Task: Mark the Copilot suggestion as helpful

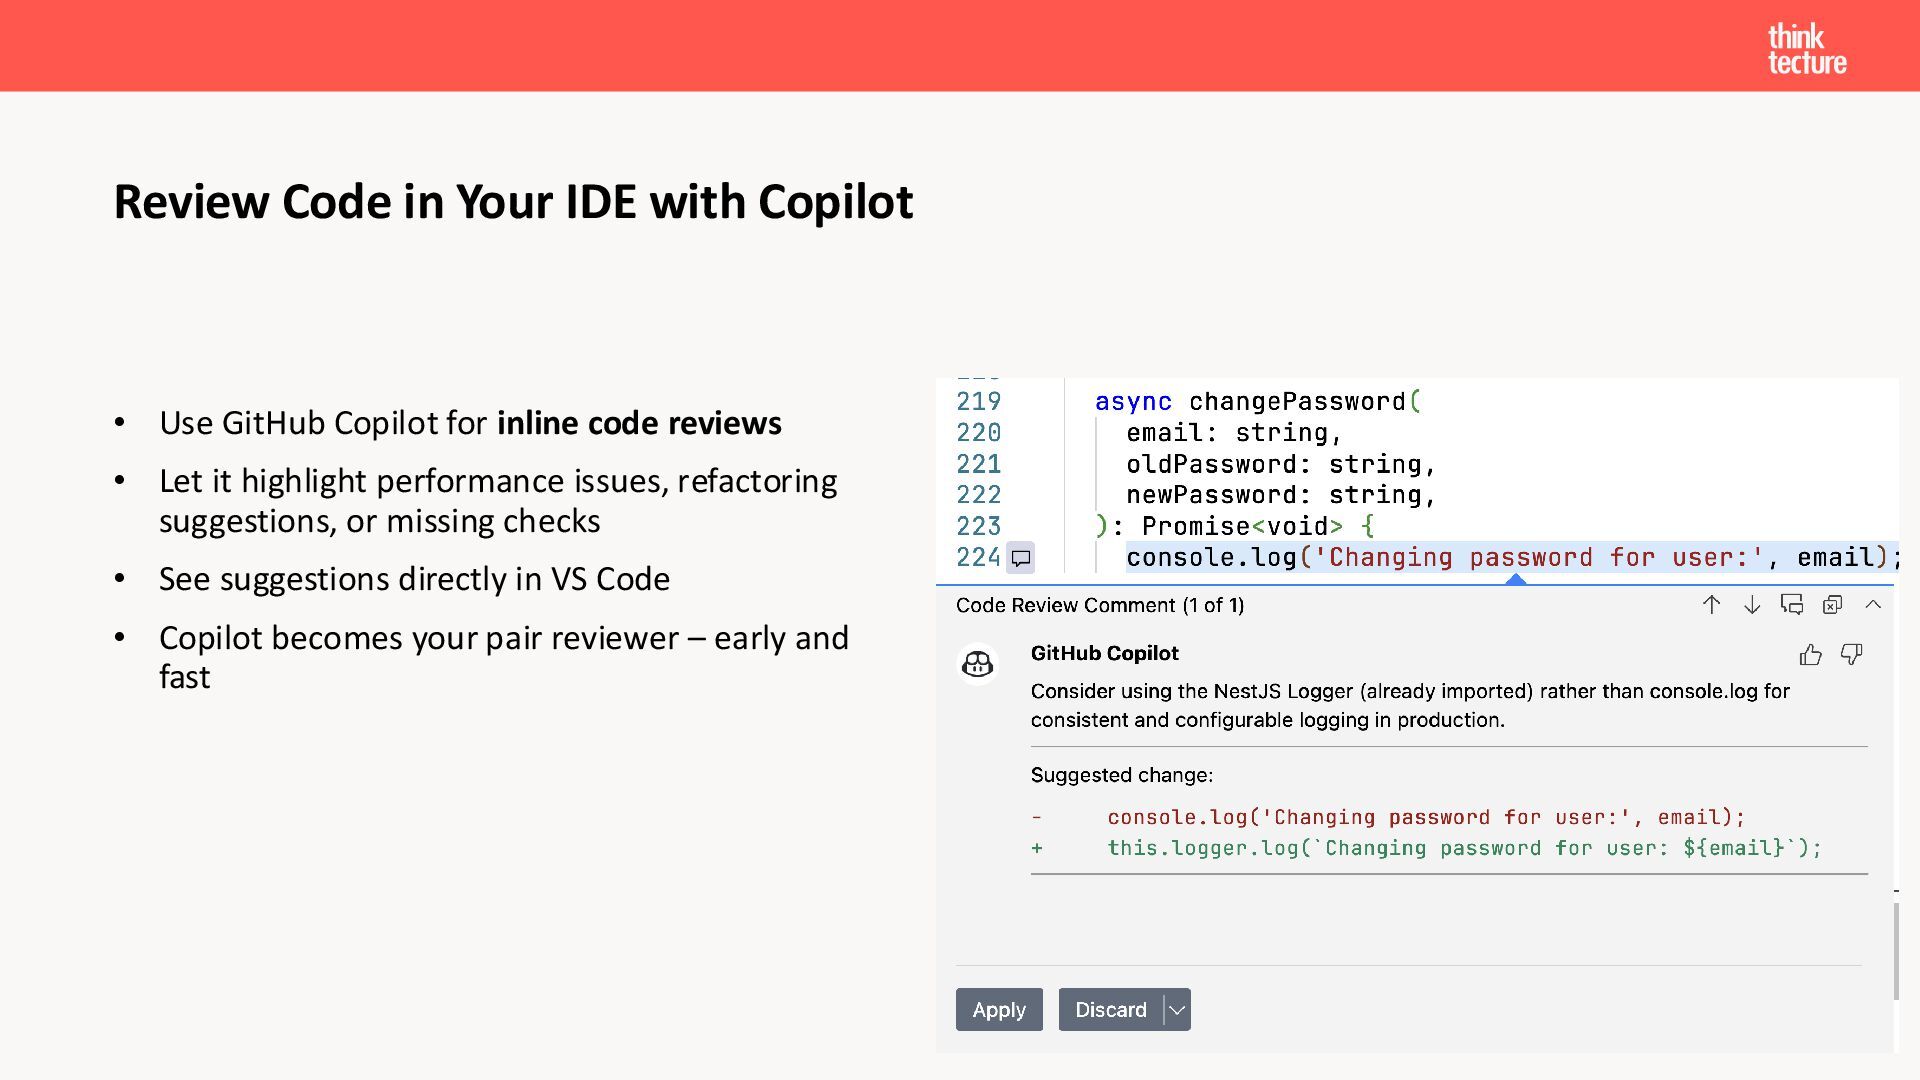Action: [x=1810, y=655]
